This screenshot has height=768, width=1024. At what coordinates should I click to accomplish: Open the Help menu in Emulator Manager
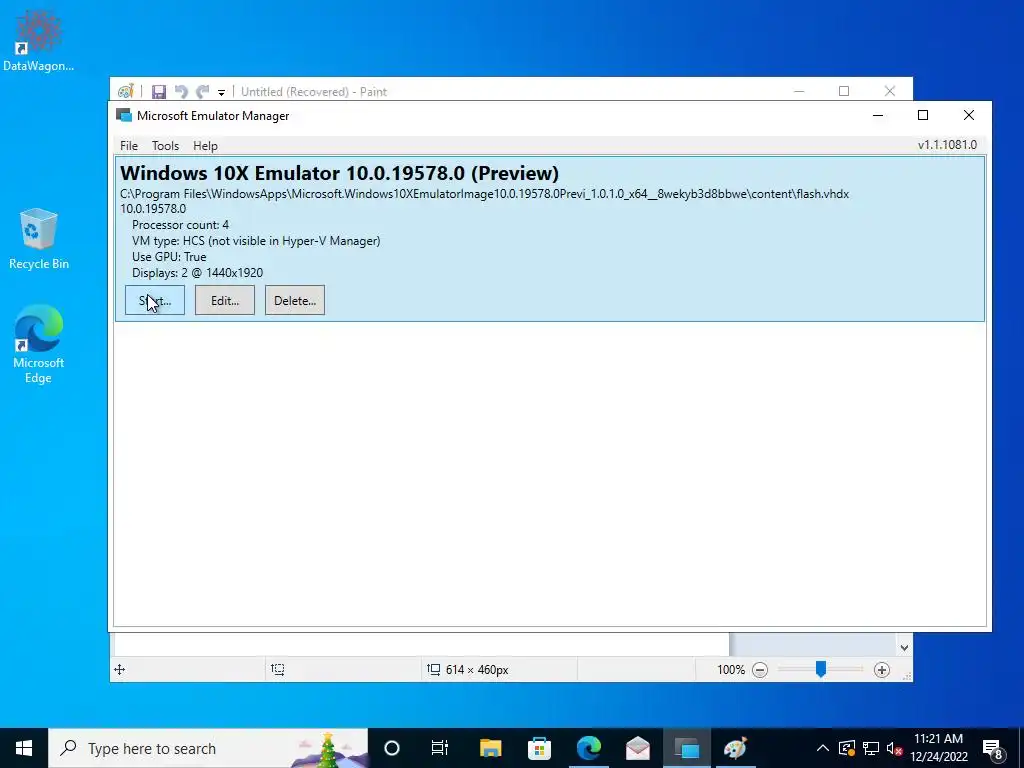pyautogui.click(x=205, y=146)
